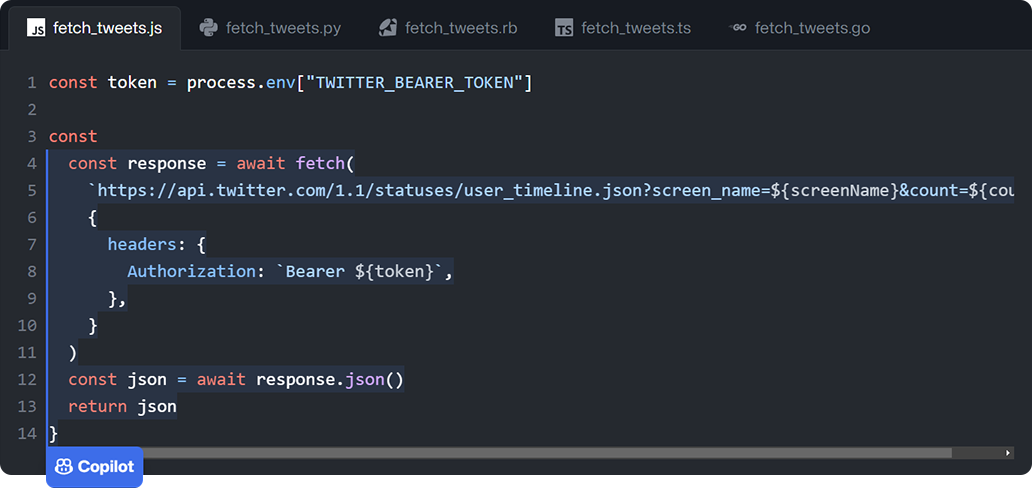Switch to the fetch_tweets.js tab

[x=94, y=28]
